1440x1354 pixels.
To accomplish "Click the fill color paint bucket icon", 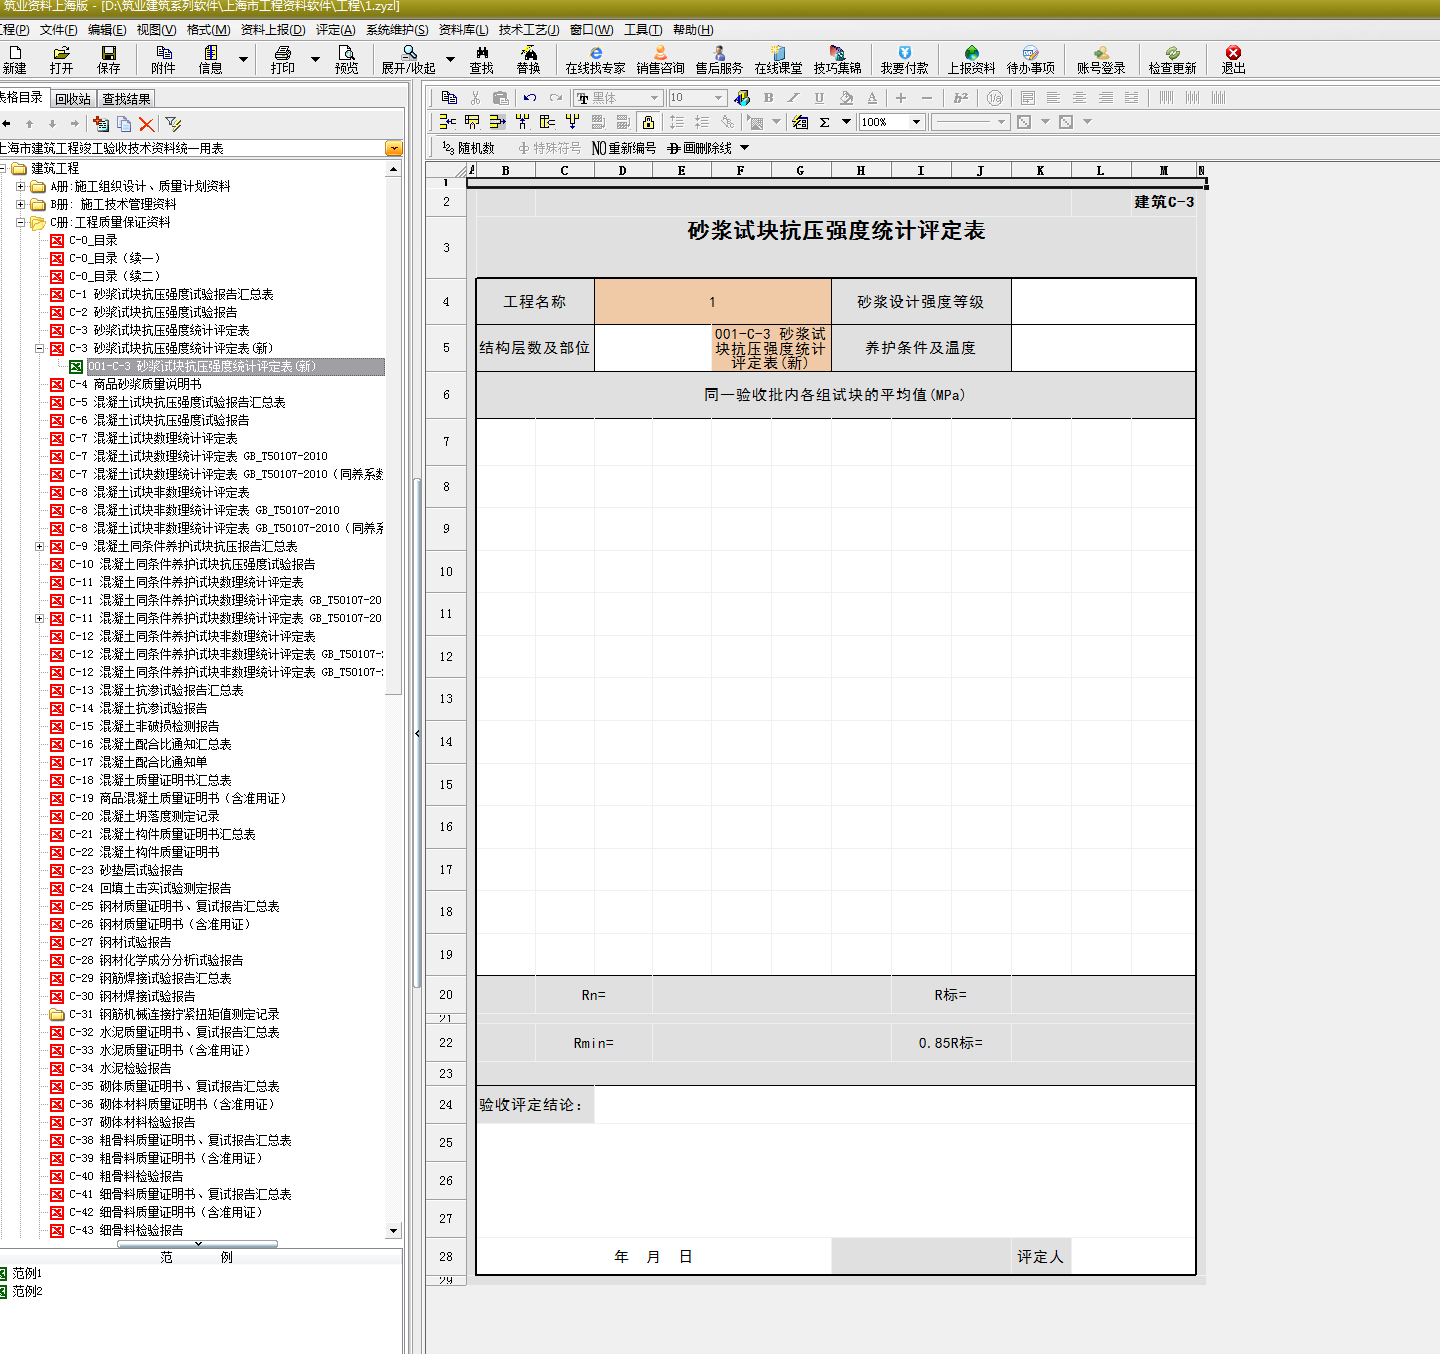I will [846, 97].
